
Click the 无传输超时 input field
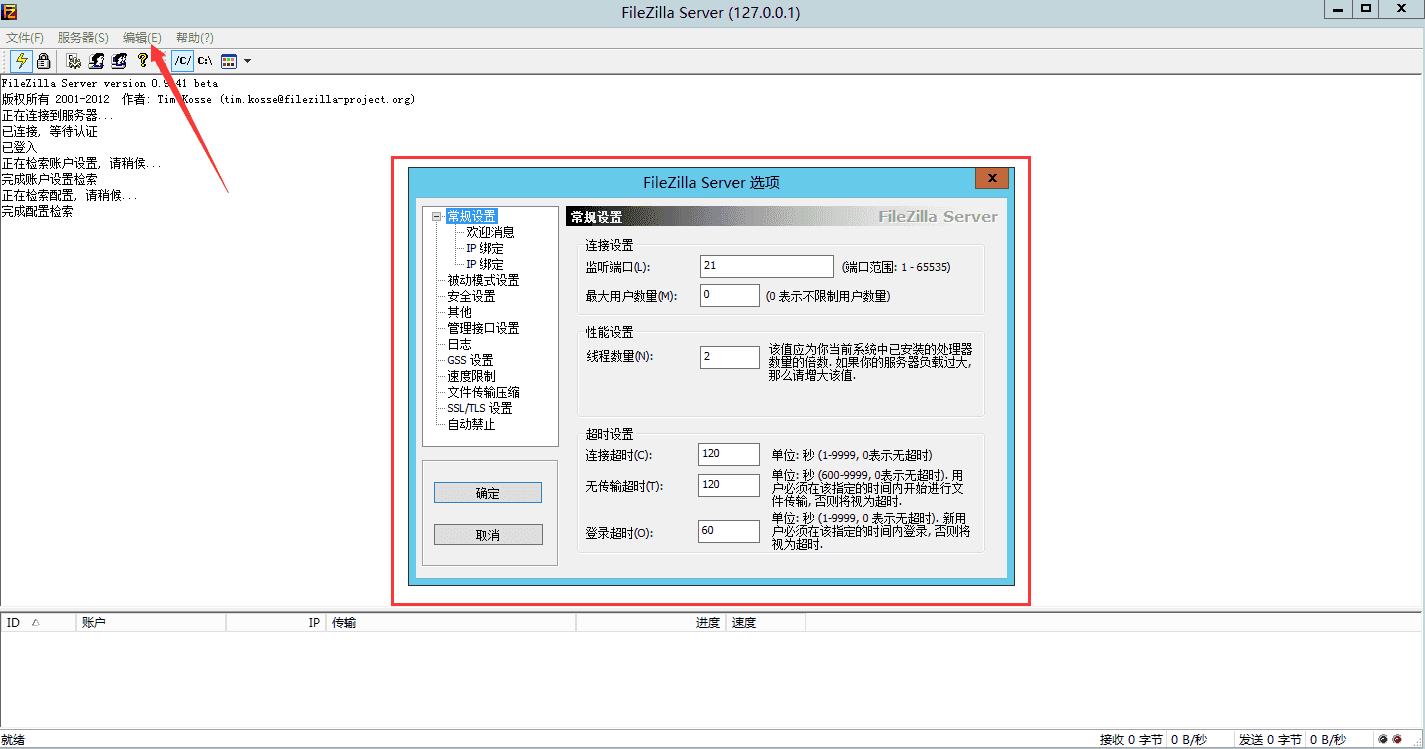coord(729,485)
